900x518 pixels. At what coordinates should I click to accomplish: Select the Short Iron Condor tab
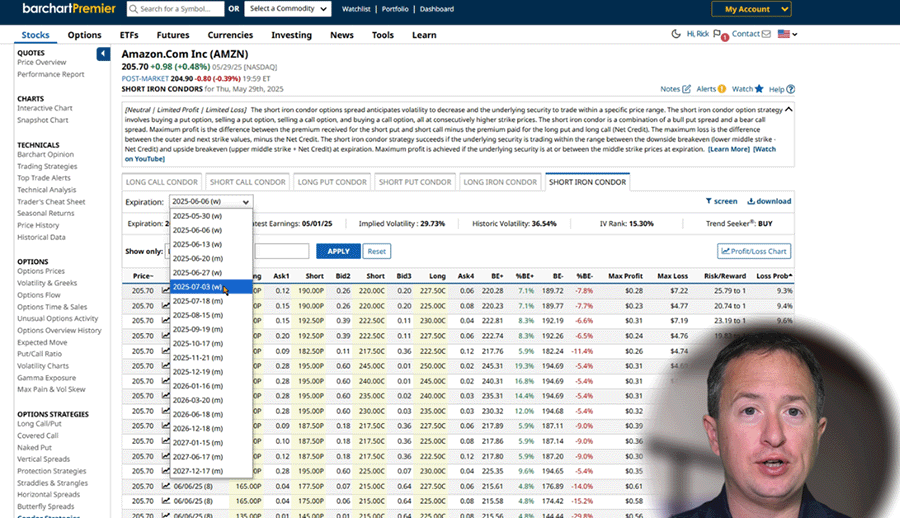(587, 182)
